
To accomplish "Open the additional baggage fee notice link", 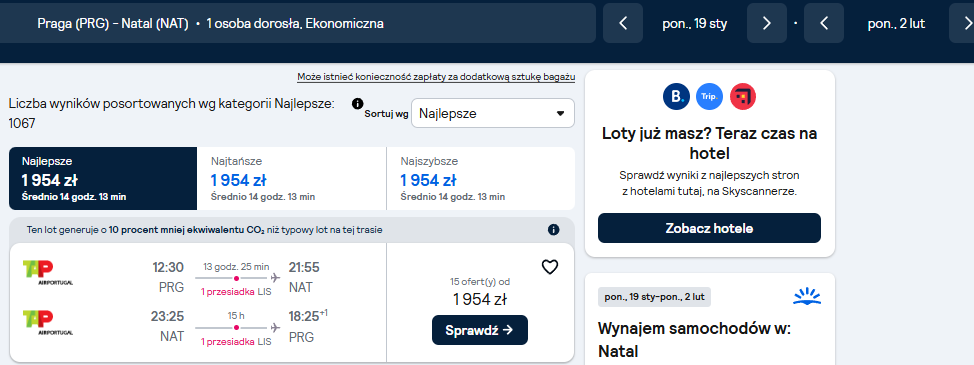I will (436, 77).
